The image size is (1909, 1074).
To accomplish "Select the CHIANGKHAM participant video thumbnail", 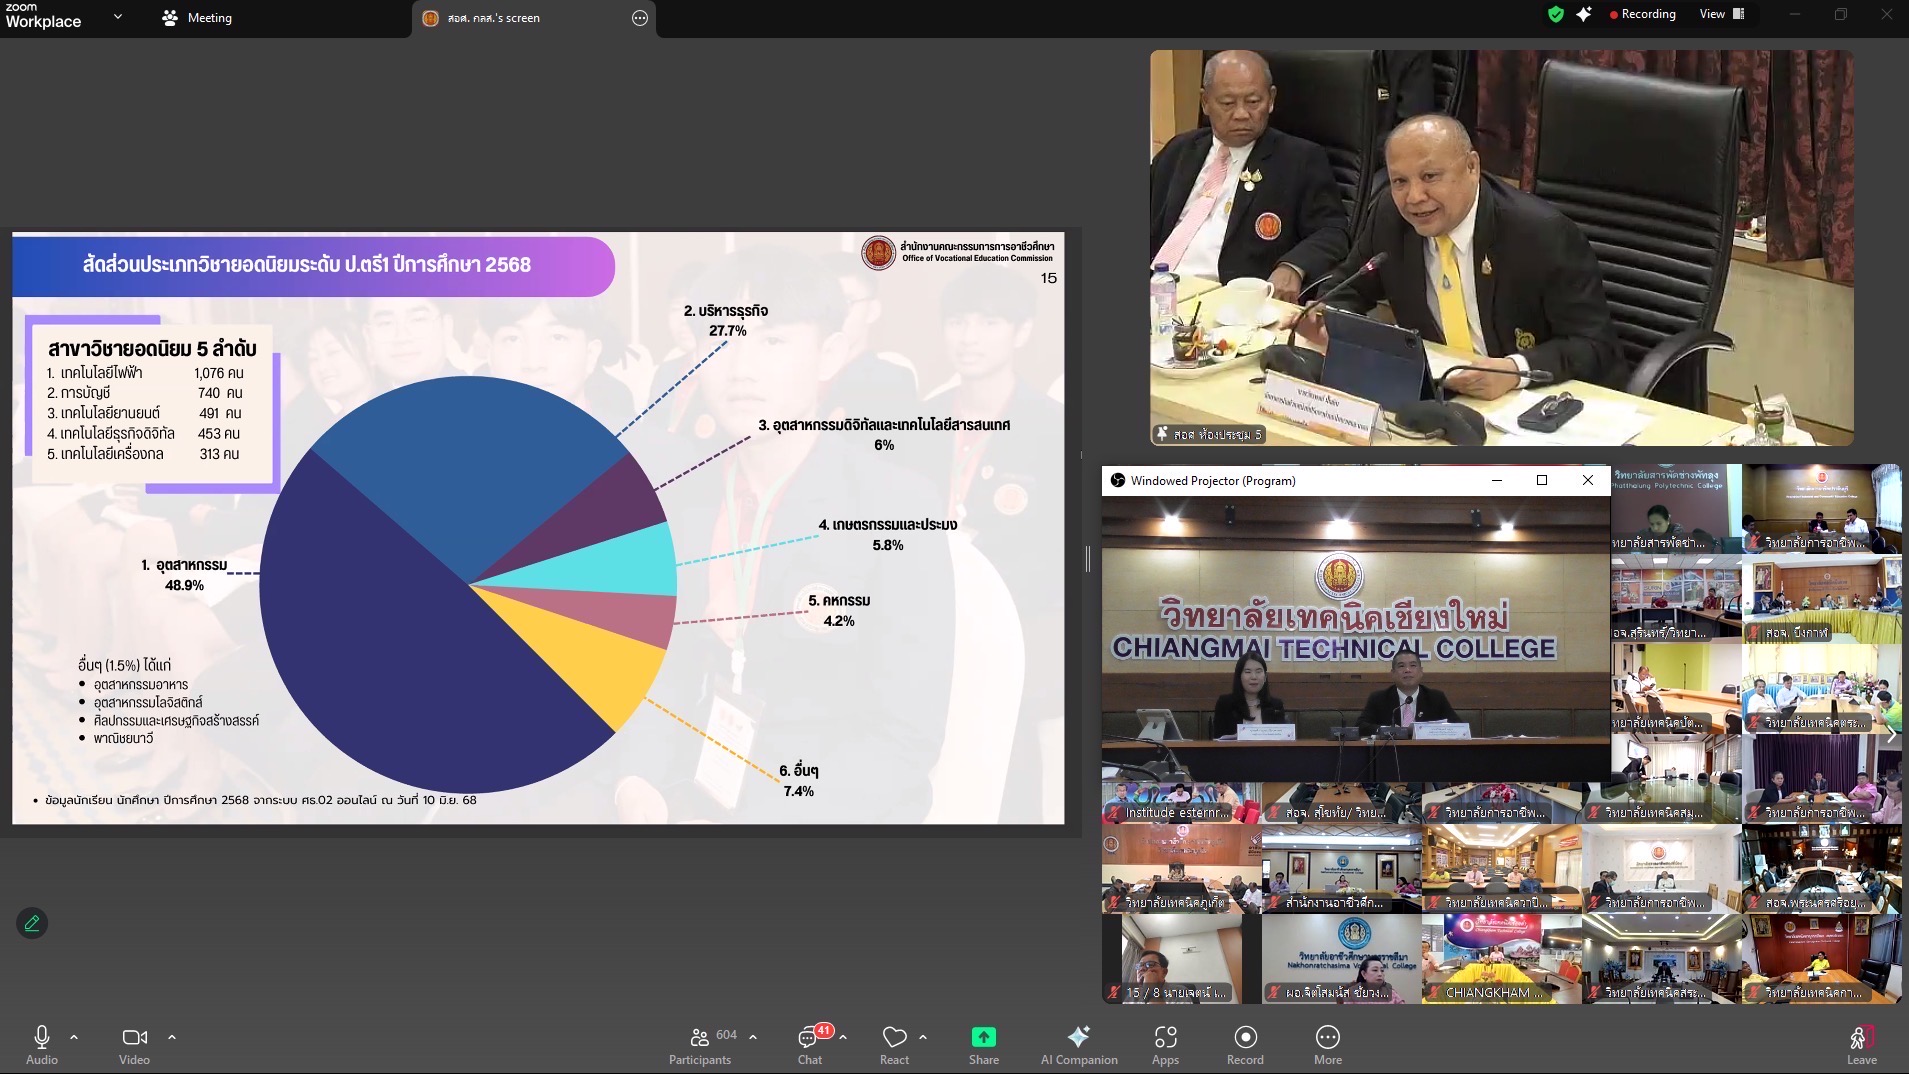I will 1500,958.
